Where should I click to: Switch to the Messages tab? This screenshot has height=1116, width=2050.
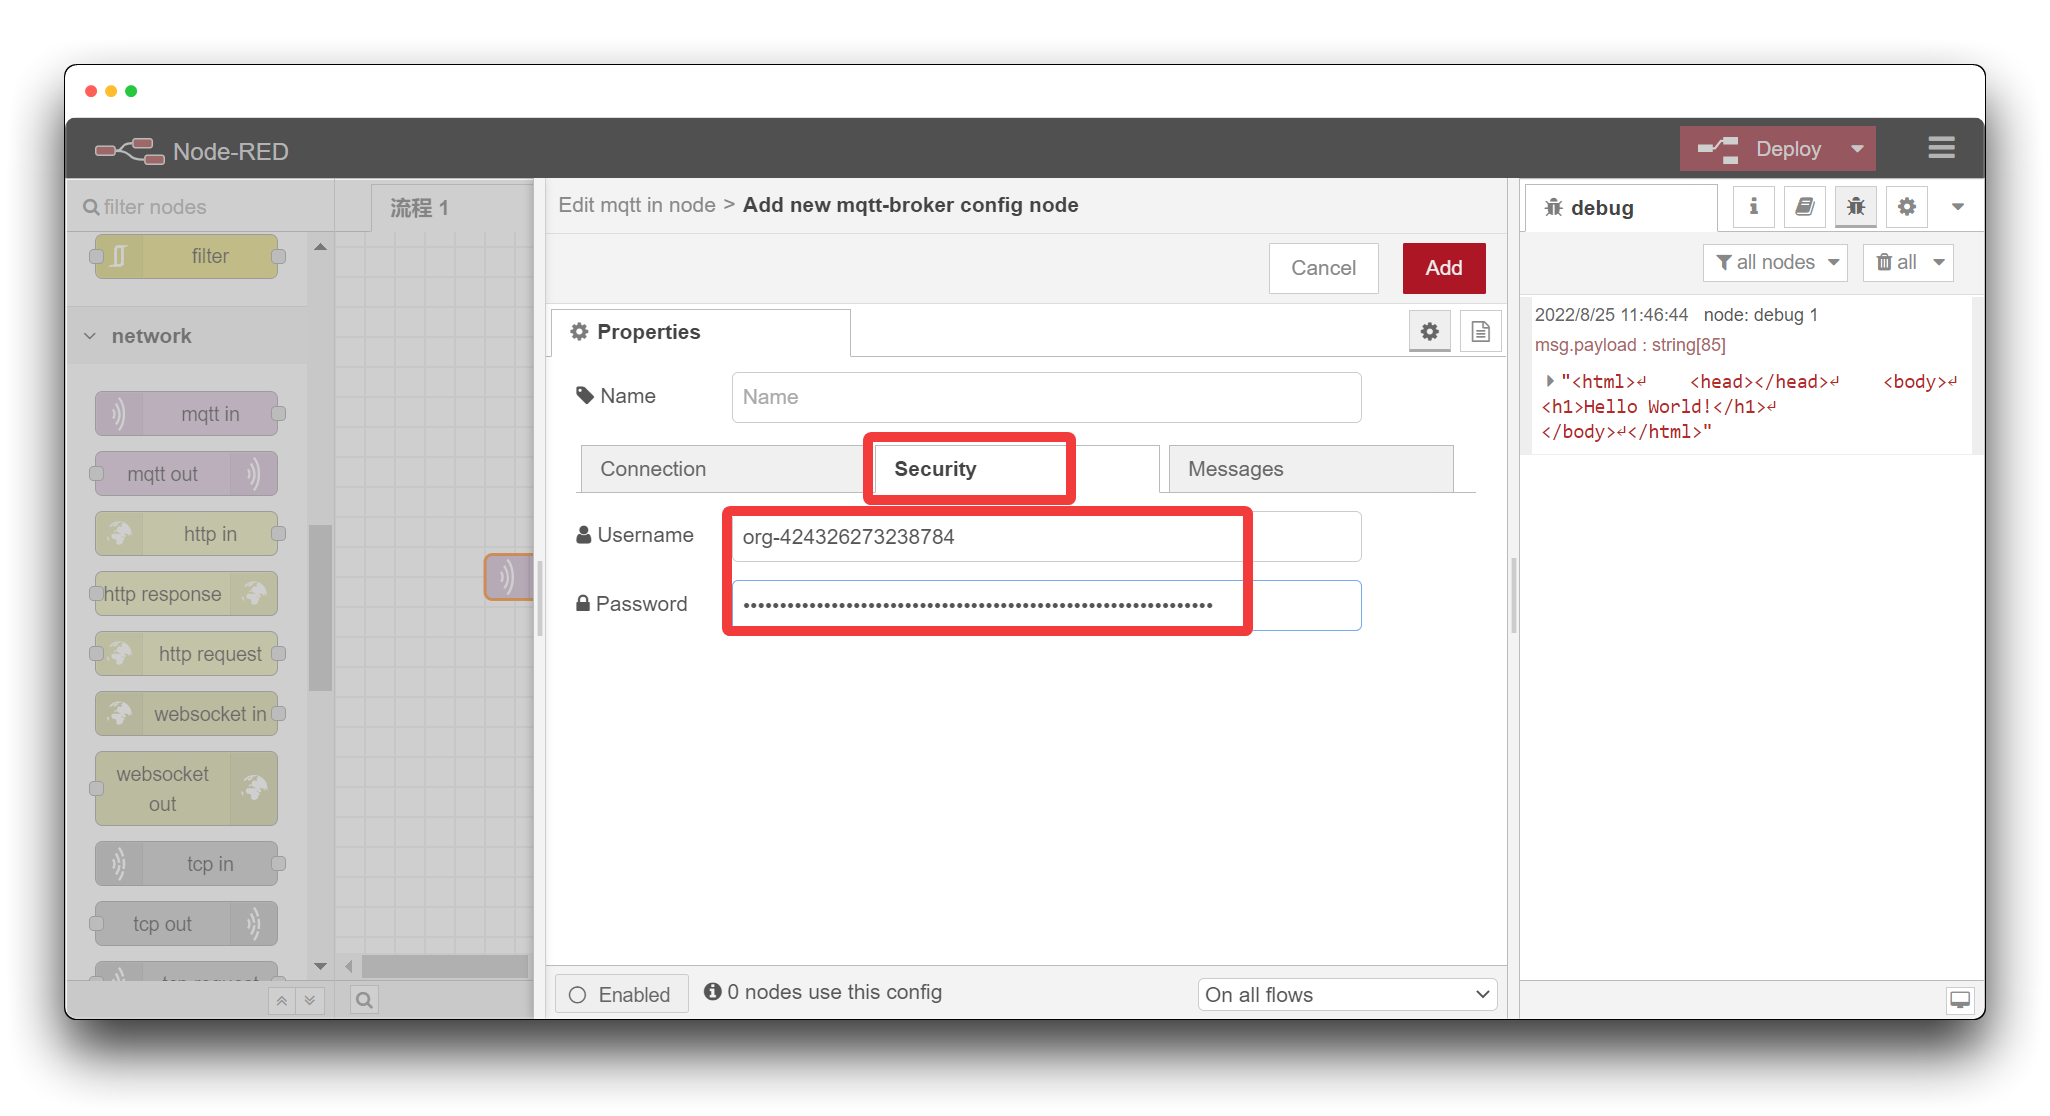click(1310, 469)
